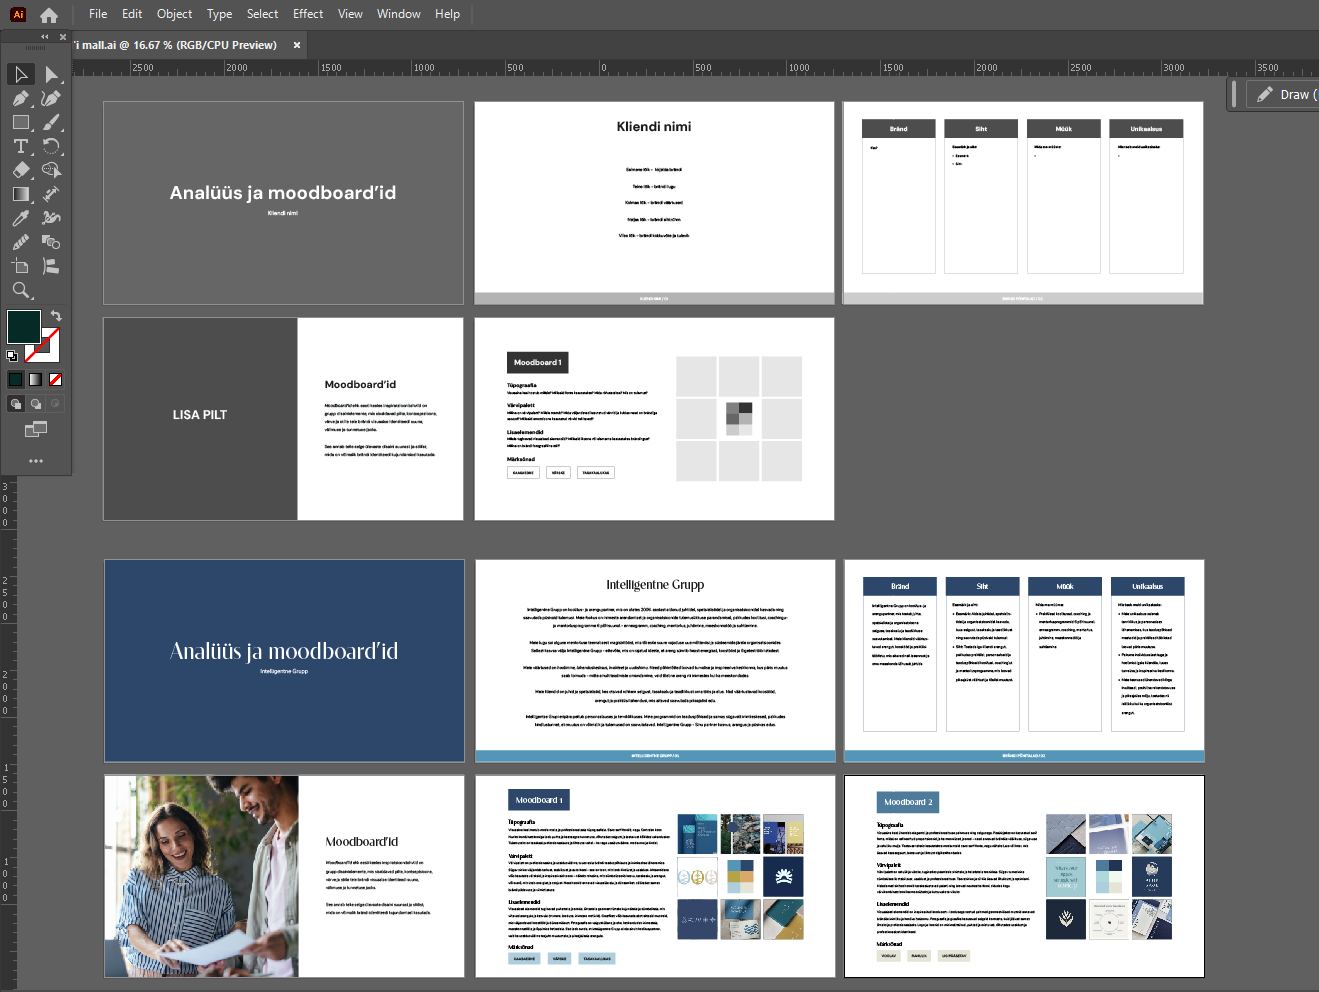Expand the Edit Toolbar three dots
This screenshot has width=1319, height=992.
click(x=36, y=461)
